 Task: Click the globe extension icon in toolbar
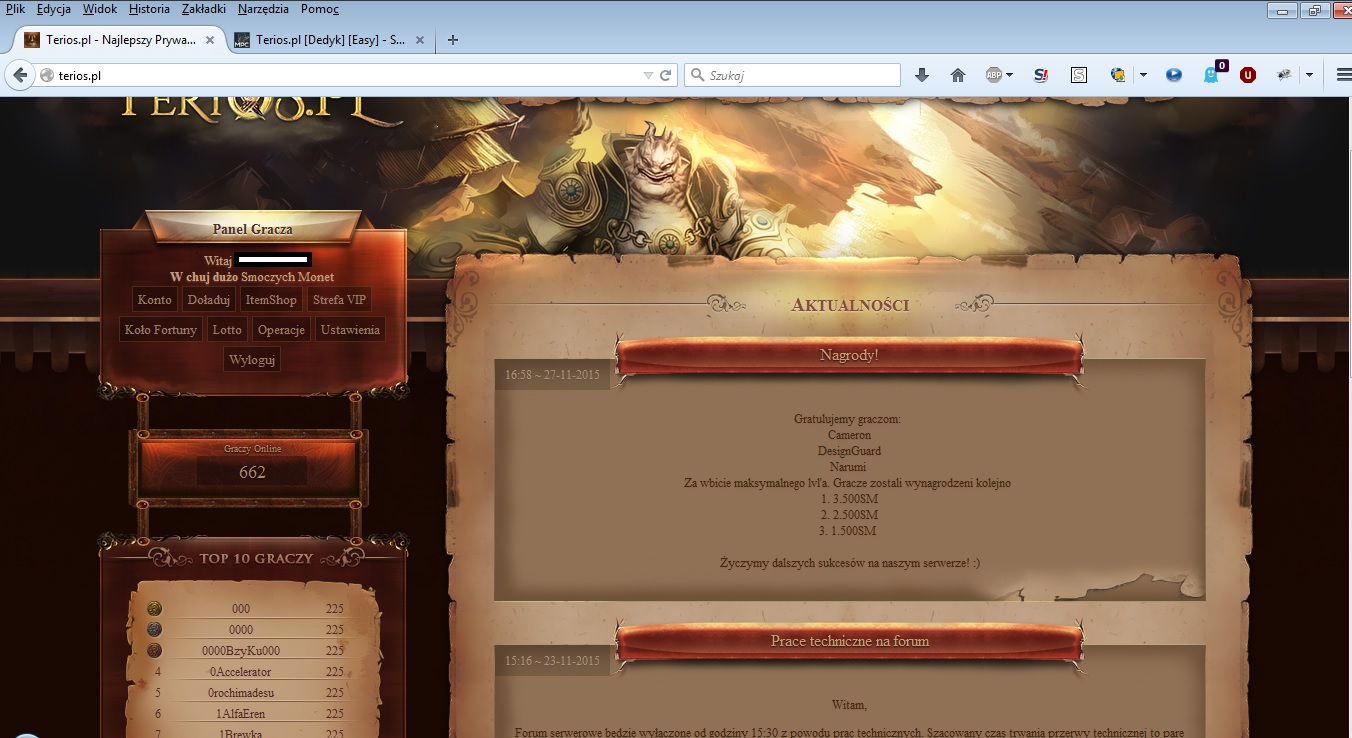coord(1119,75)
